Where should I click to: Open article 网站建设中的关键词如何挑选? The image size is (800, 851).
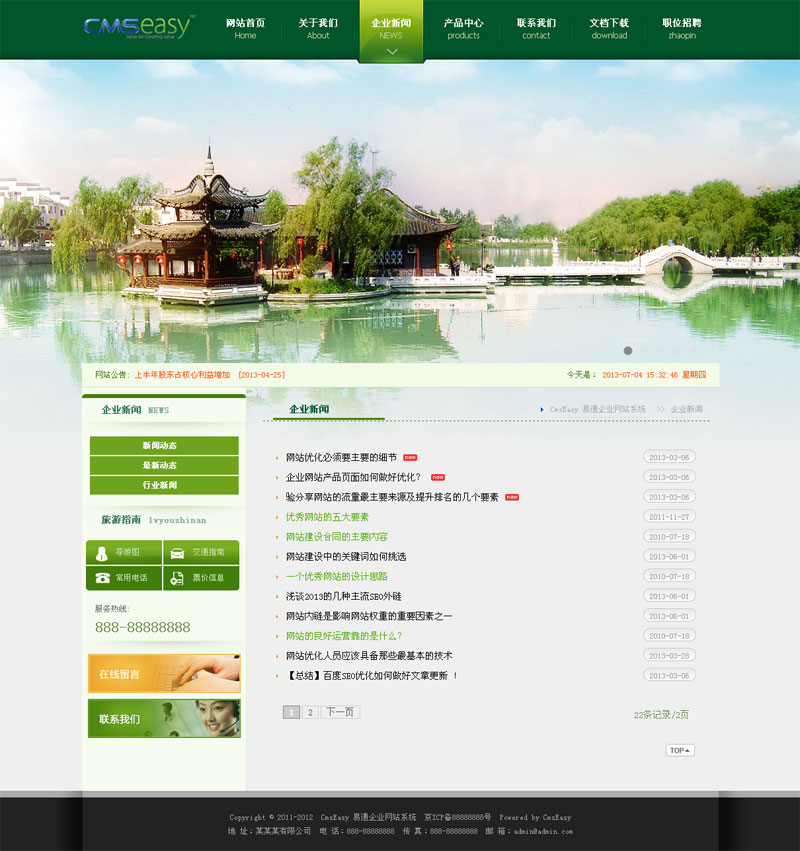point(346,556)
